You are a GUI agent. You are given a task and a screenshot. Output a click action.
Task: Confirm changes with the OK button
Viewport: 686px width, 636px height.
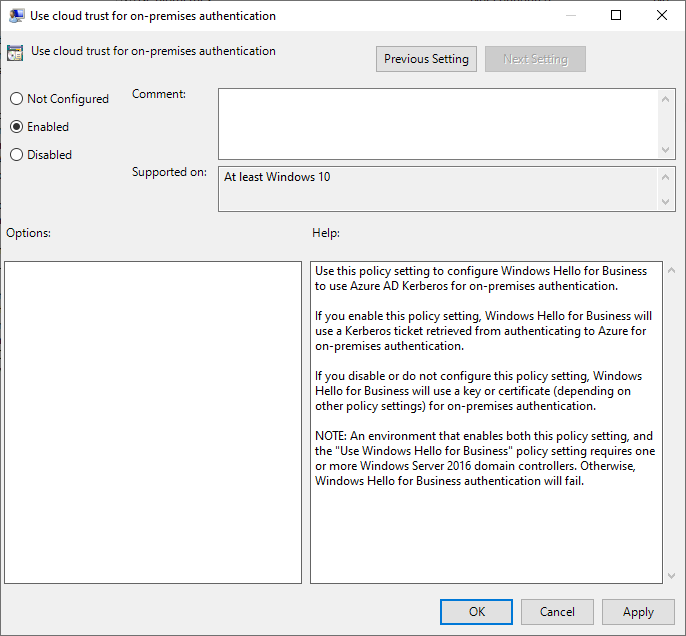click(x=476, y=612)
